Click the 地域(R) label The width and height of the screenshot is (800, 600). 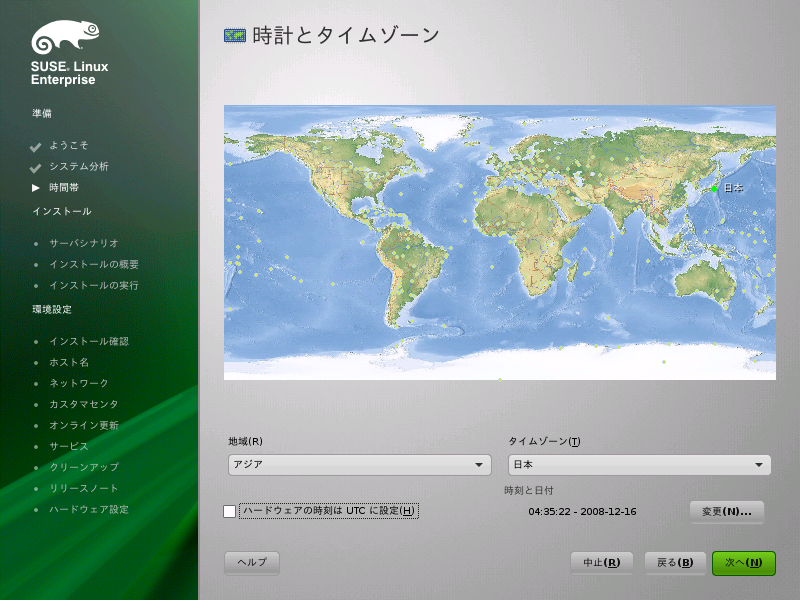(245, 441)
